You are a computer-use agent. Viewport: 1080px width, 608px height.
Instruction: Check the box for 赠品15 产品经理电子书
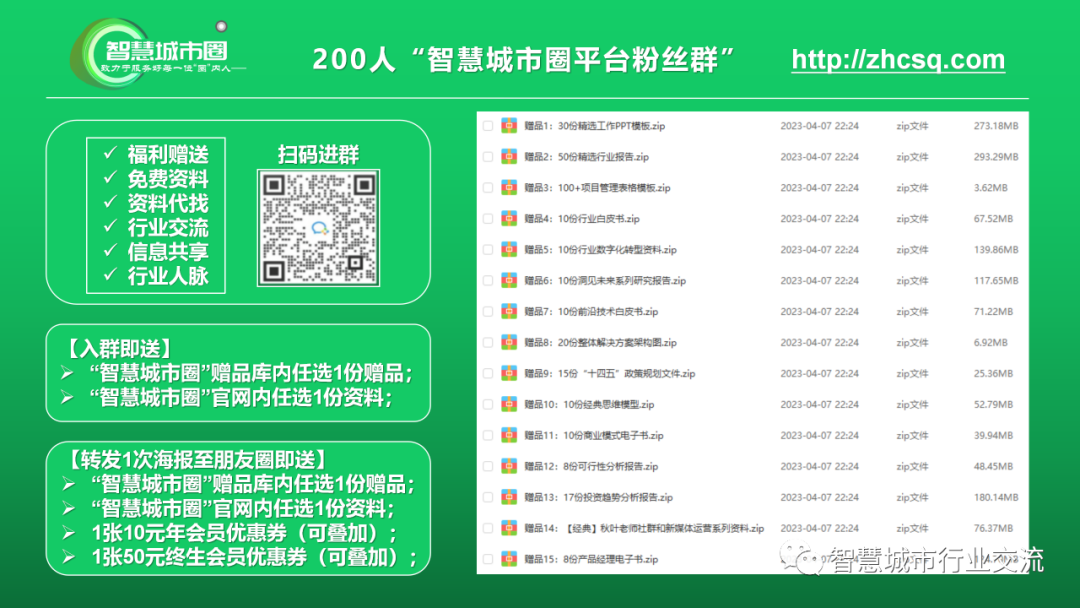click(488, 560)
